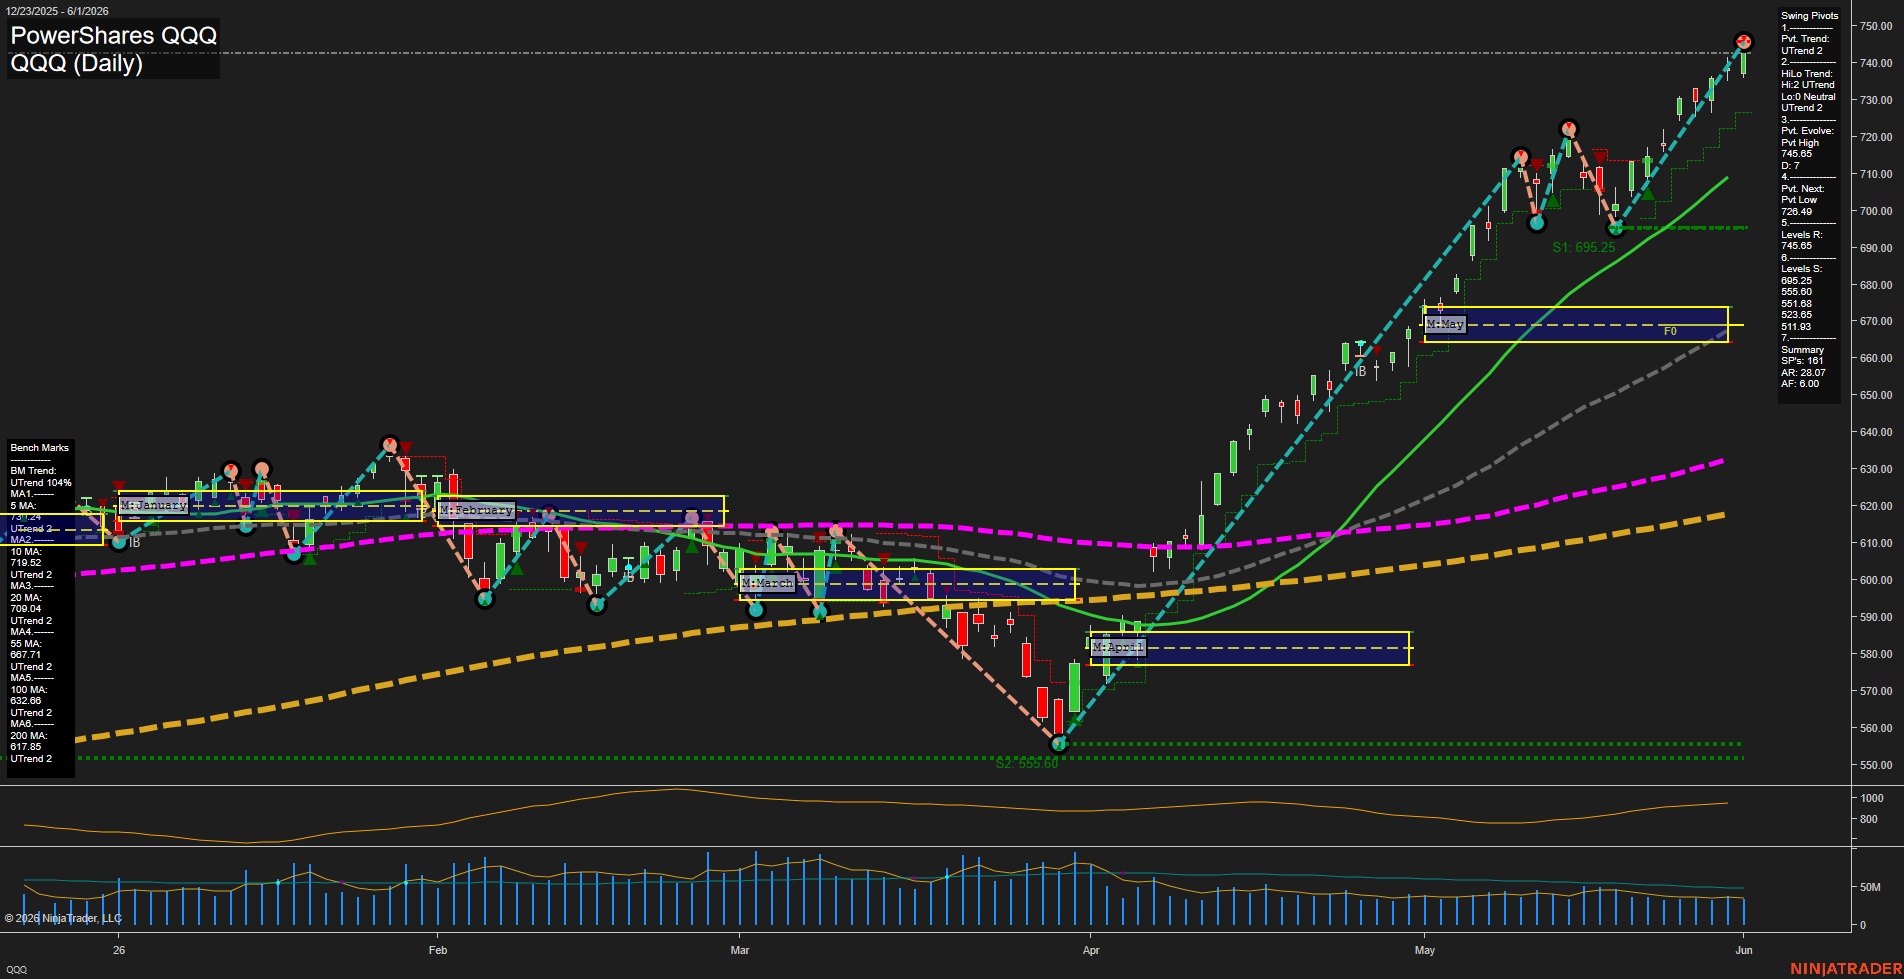
Task: Click the M:April monthly range label
Action: point(1118,647)
